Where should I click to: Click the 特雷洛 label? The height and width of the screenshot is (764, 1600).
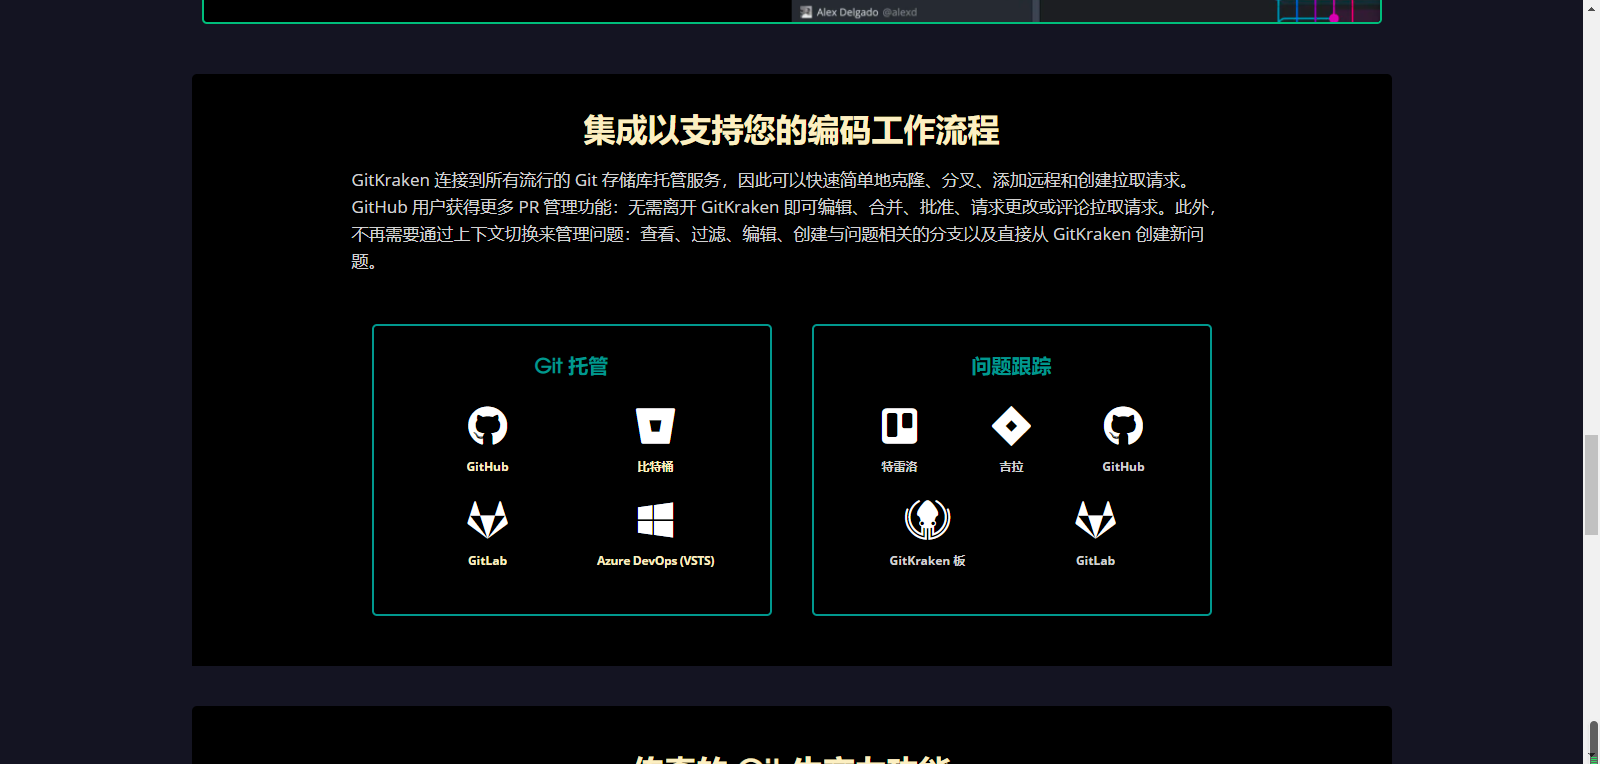pyautogui.click(x=900, y=467)
